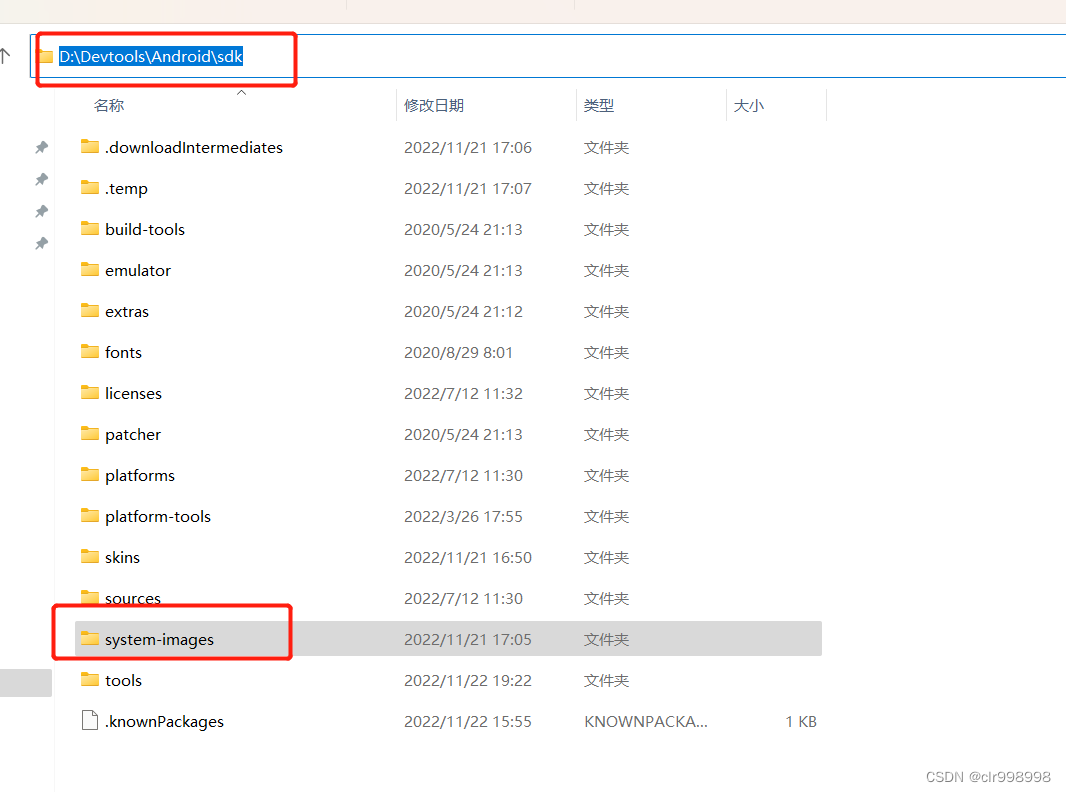This screenshot has width=1066, height=792.
Task: Click the yellow folder icon in the address bar
Action: coord(46,56)
